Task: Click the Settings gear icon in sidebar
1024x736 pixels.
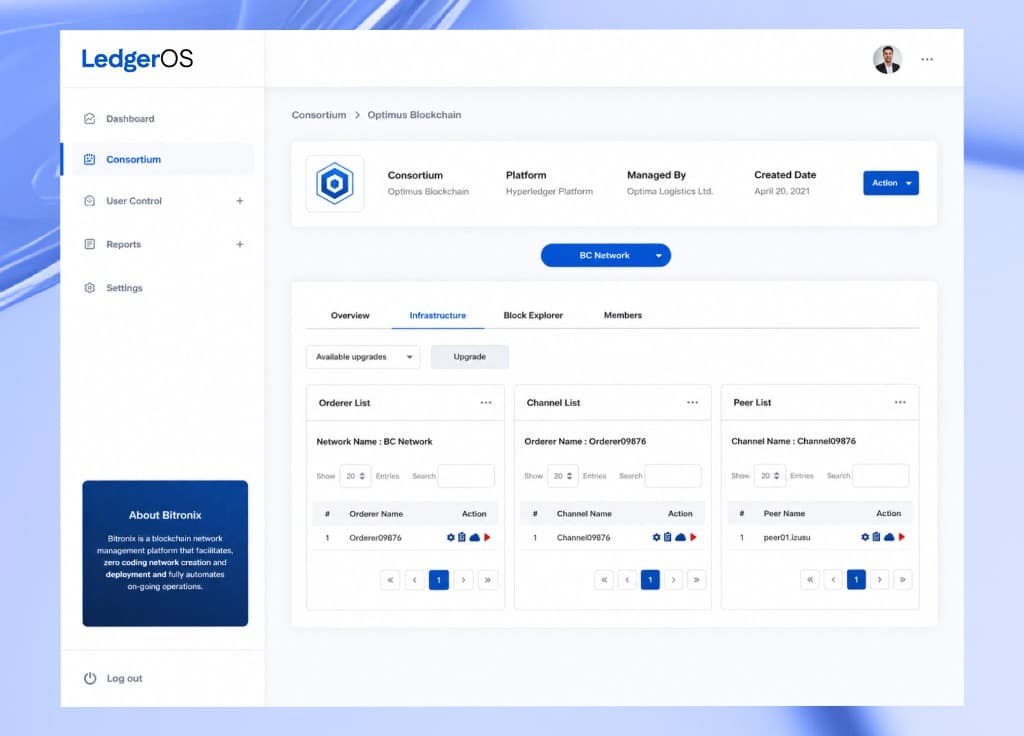Action: coord(89,288)
